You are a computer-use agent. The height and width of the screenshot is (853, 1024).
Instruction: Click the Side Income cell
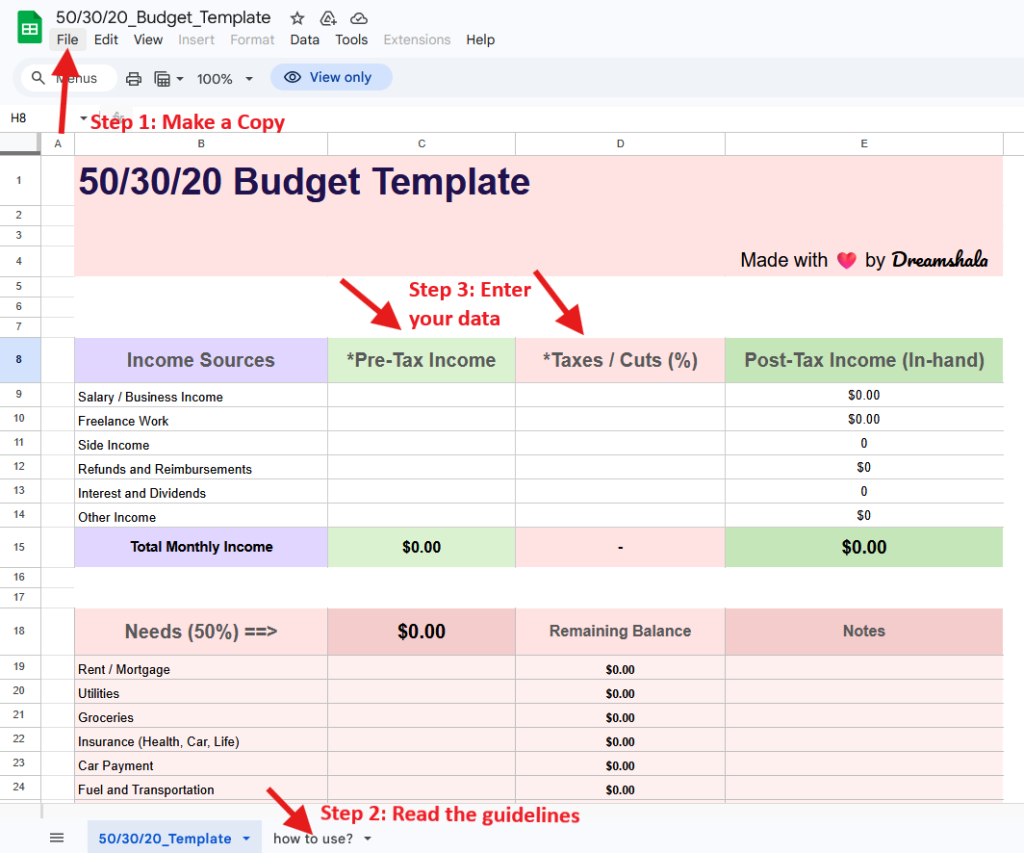(x=201, y=444)
